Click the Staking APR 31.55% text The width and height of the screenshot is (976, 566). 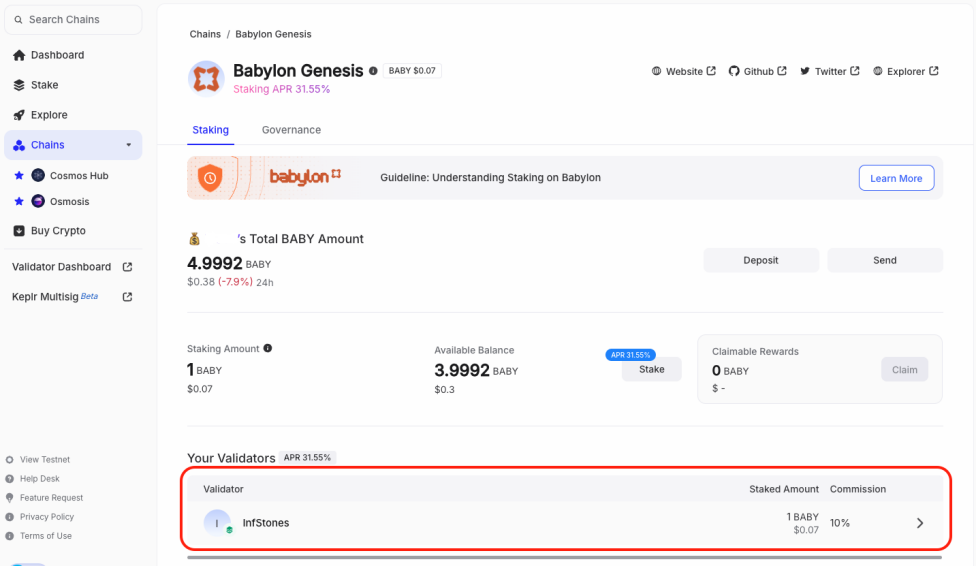click(281, 89)
